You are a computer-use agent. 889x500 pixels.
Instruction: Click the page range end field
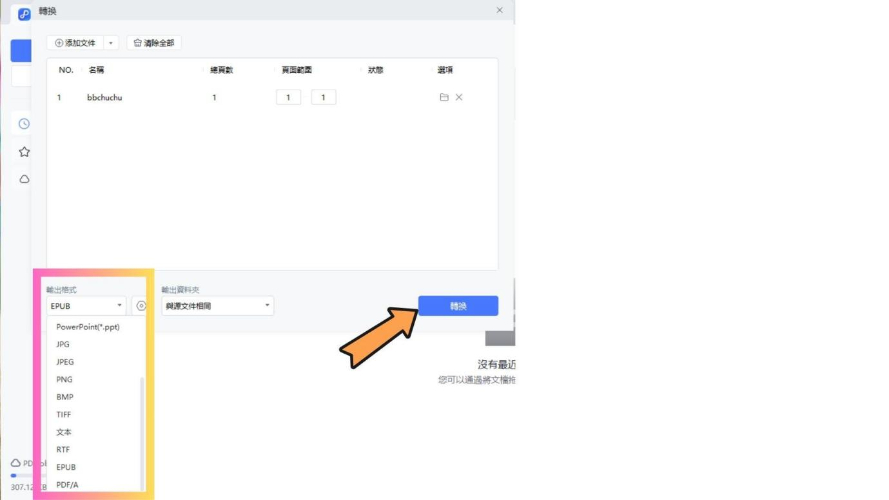(323, 98)
